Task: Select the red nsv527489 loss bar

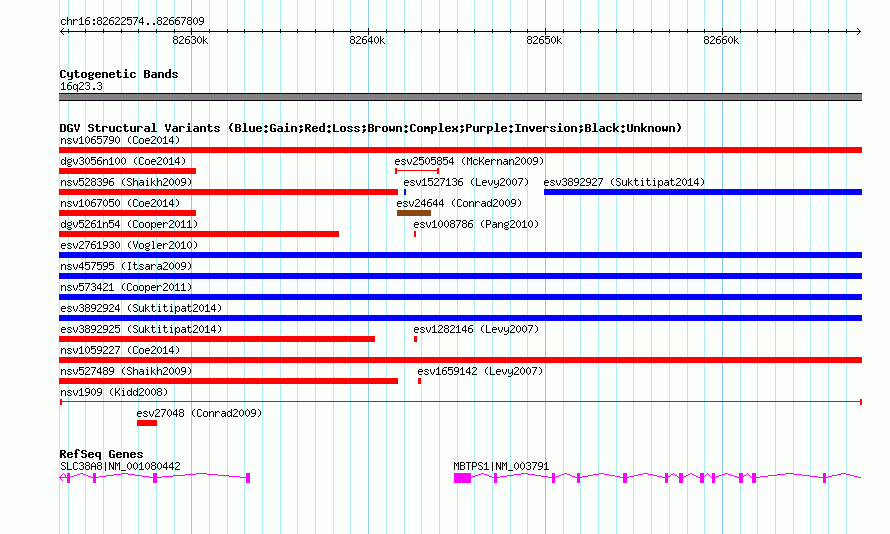Action: pos(228,381)
